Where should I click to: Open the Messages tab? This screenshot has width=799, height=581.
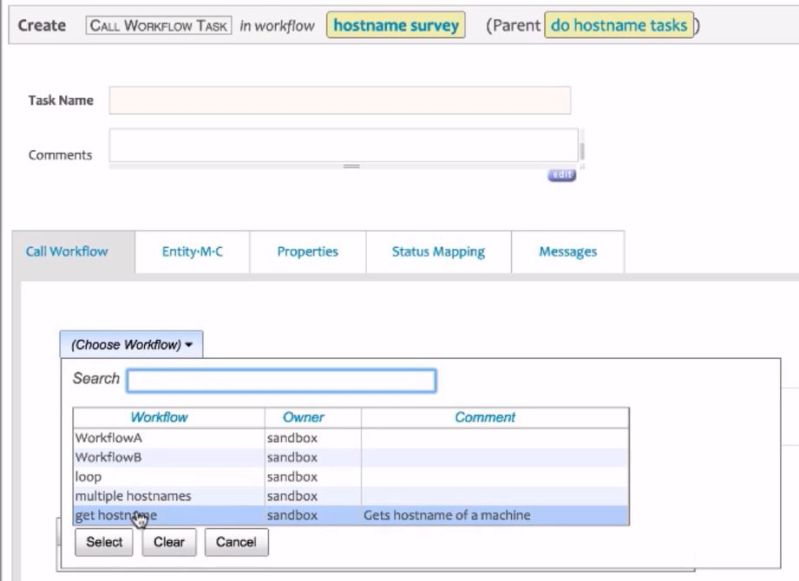coord(568,251)
